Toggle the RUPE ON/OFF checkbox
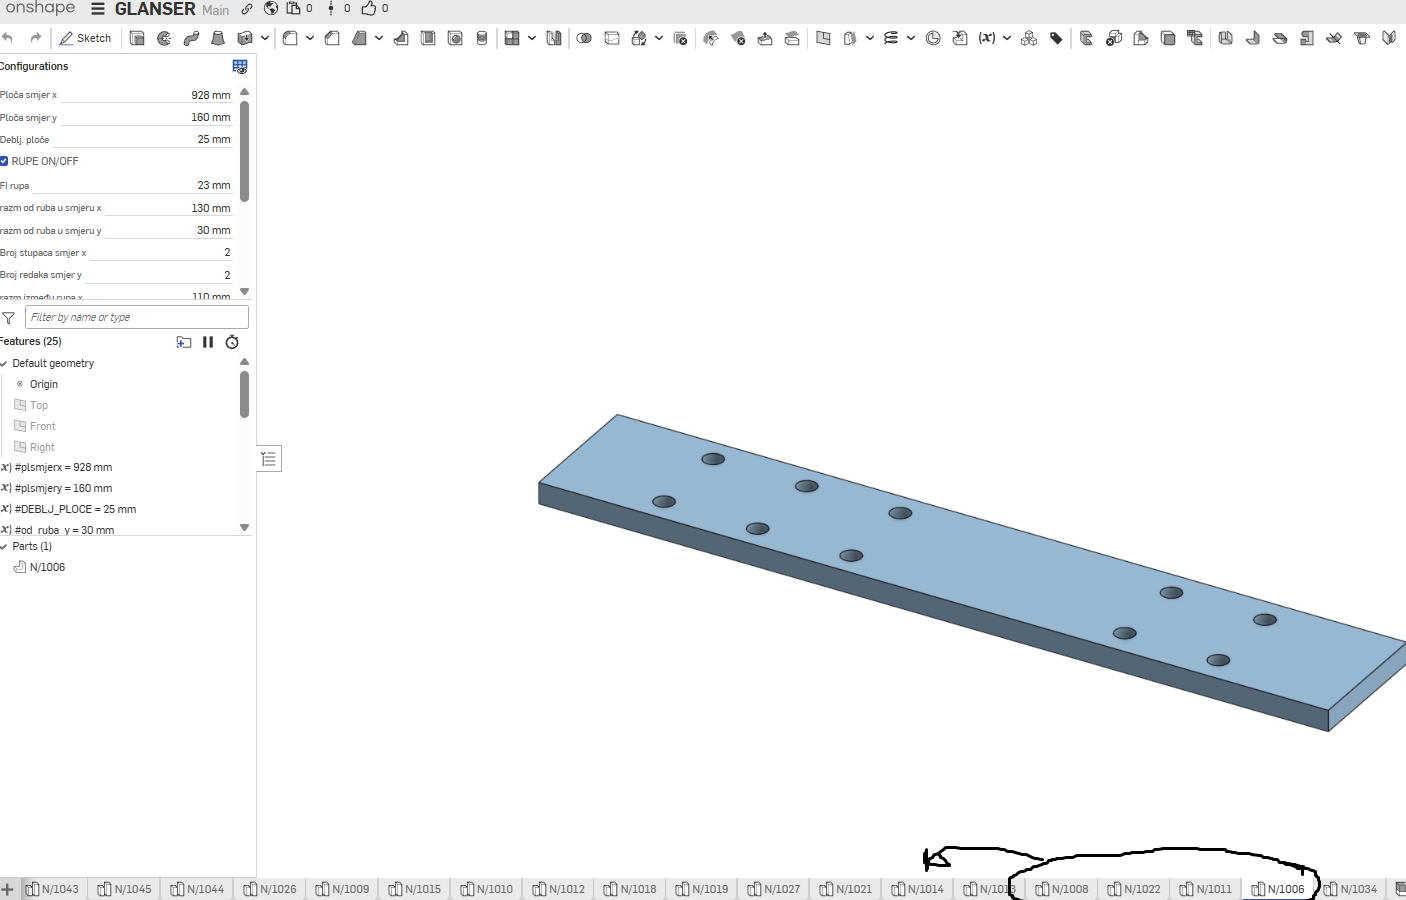Screen dimensions: 1406x900 point(4,161)
